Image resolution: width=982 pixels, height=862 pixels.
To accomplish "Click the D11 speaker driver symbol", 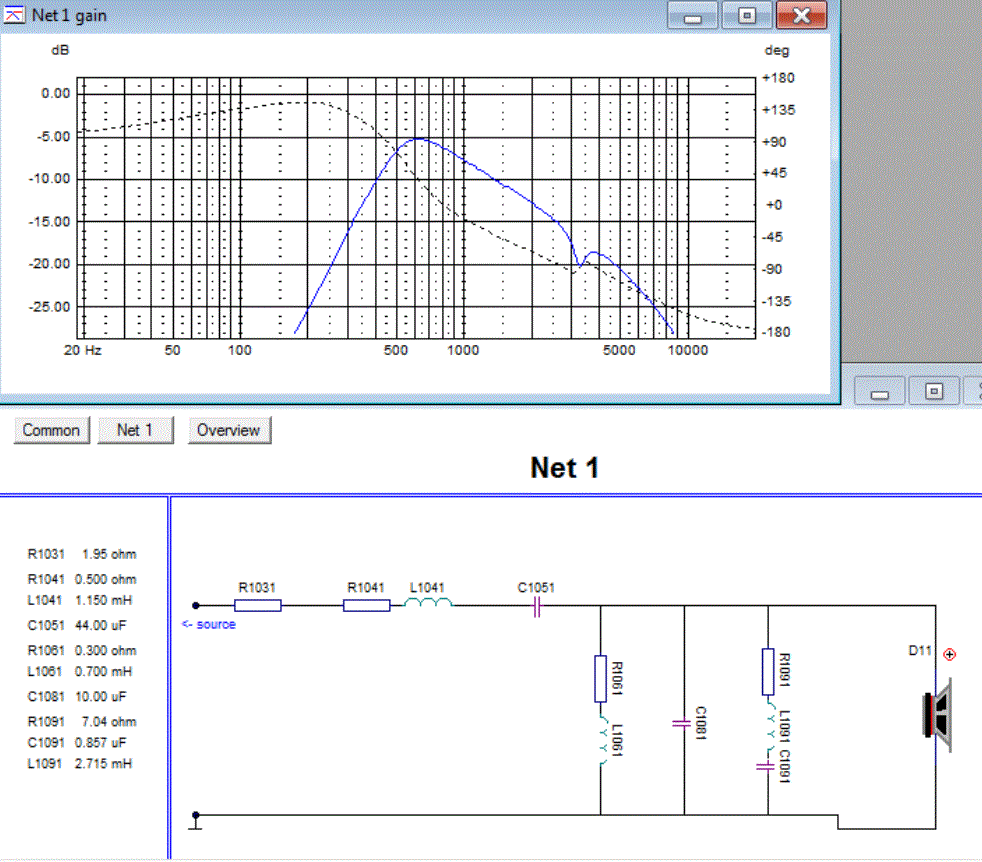I will tap(938, 715).
